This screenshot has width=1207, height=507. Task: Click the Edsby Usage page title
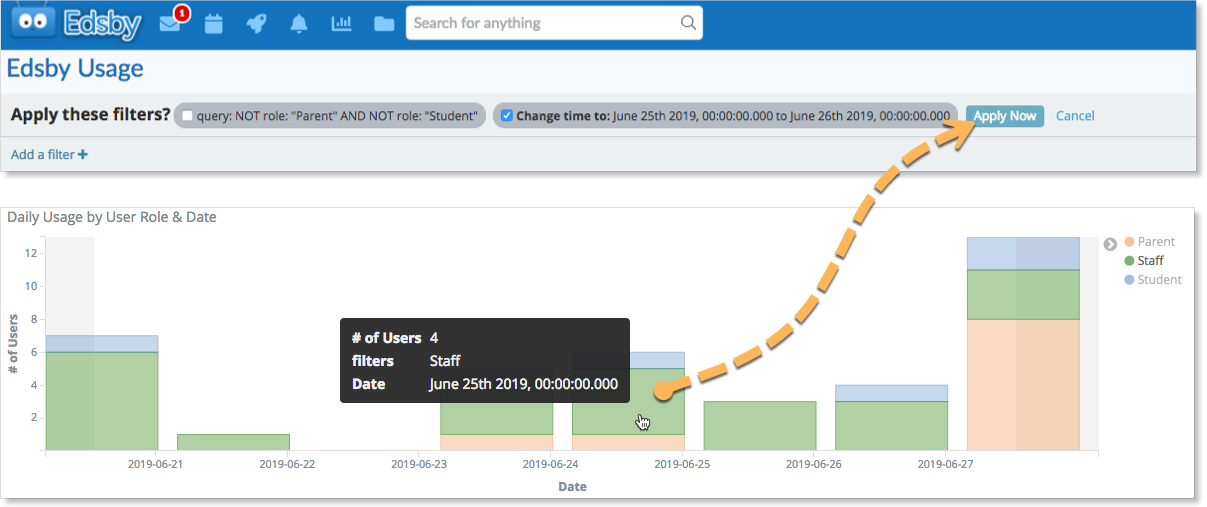(x=75, y=69)
